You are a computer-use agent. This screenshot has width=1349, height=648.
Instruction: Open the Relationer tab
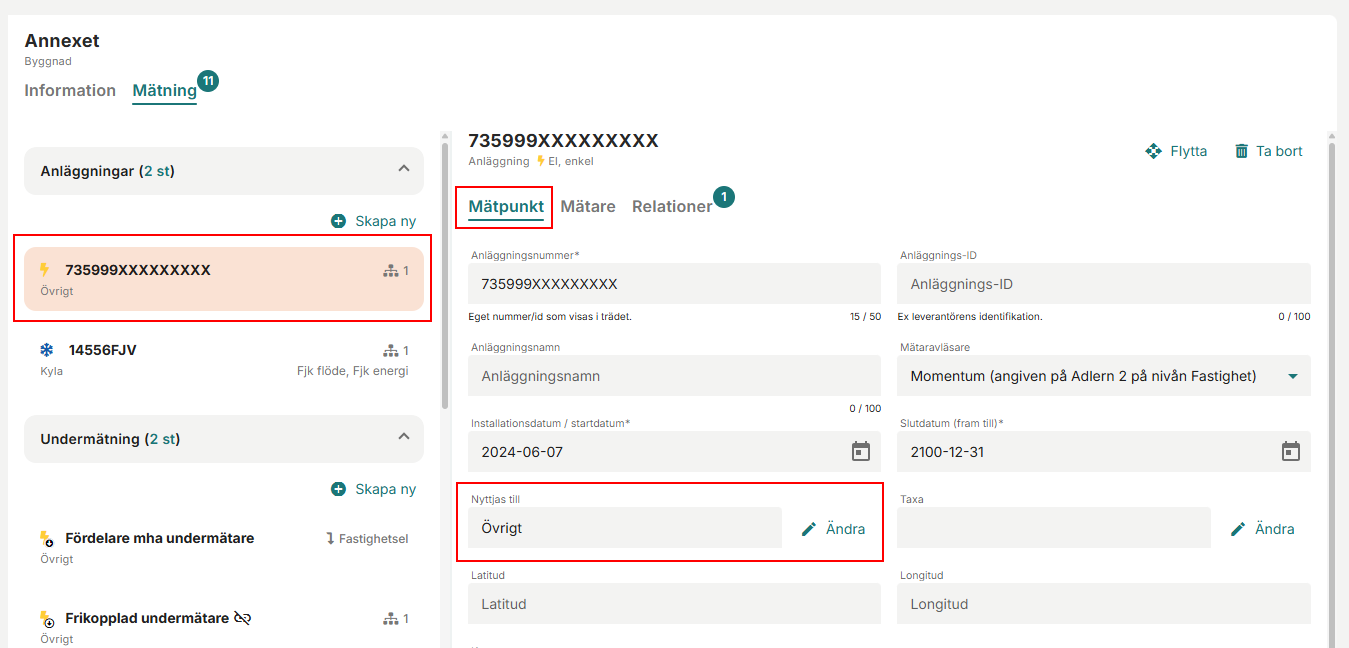pyautogui.click(x=672, y=206)
